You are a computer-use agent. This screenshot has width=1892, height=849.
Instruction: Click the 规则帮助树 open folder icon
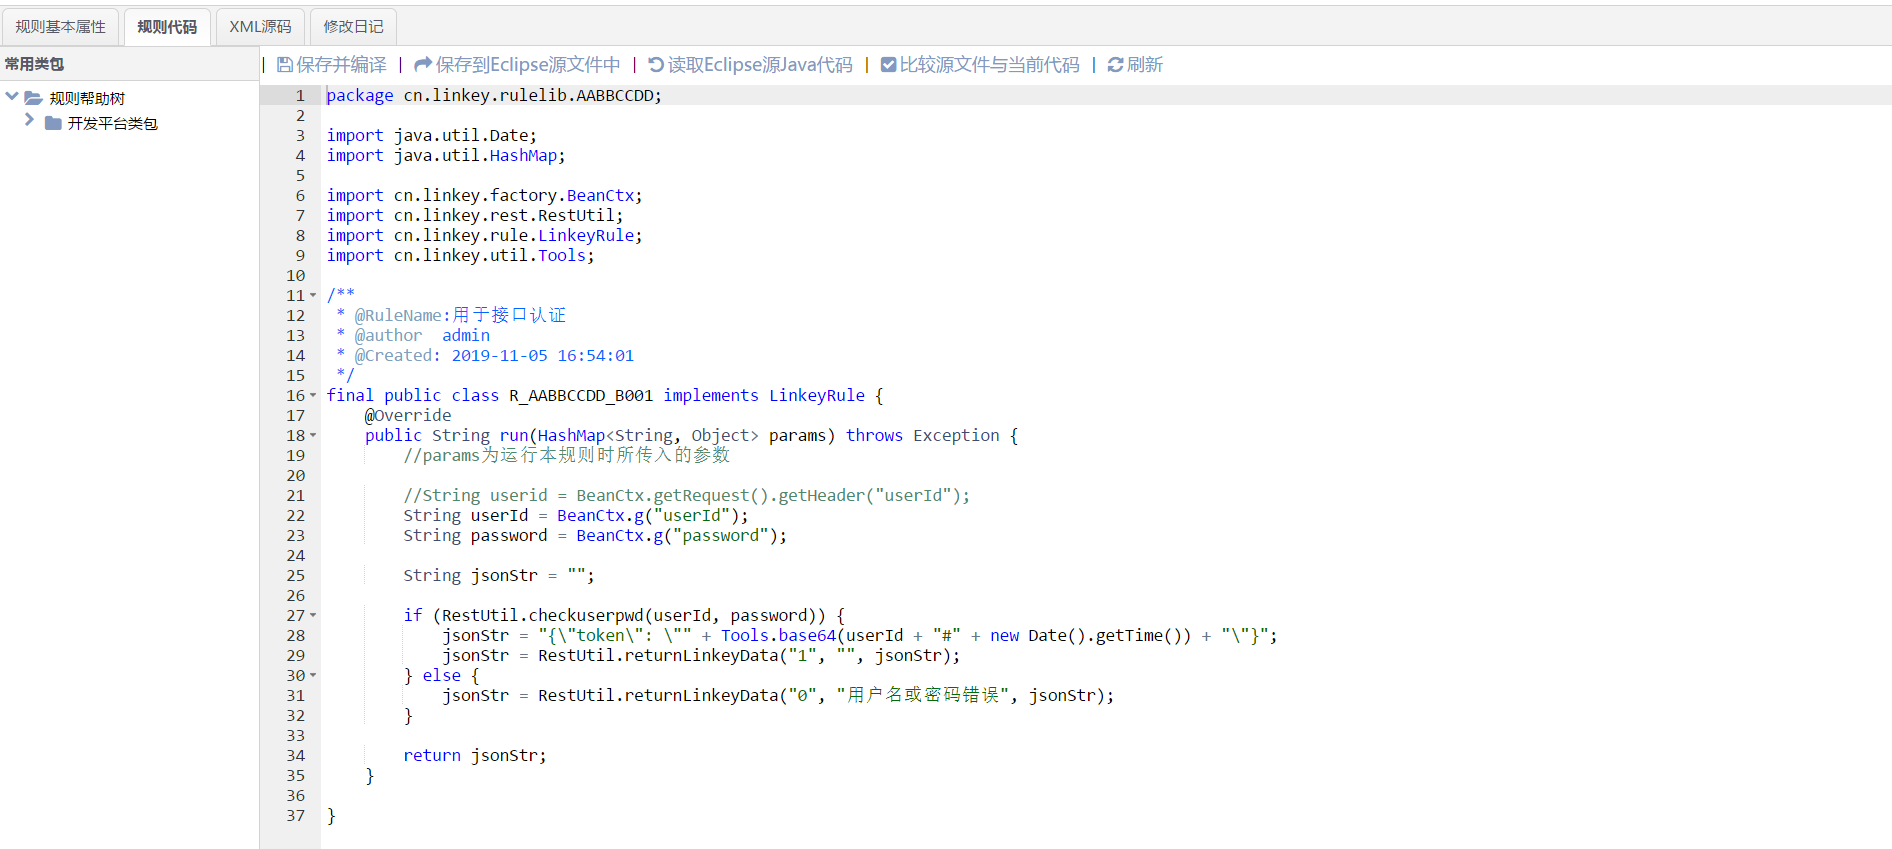(x=33, y=98)
